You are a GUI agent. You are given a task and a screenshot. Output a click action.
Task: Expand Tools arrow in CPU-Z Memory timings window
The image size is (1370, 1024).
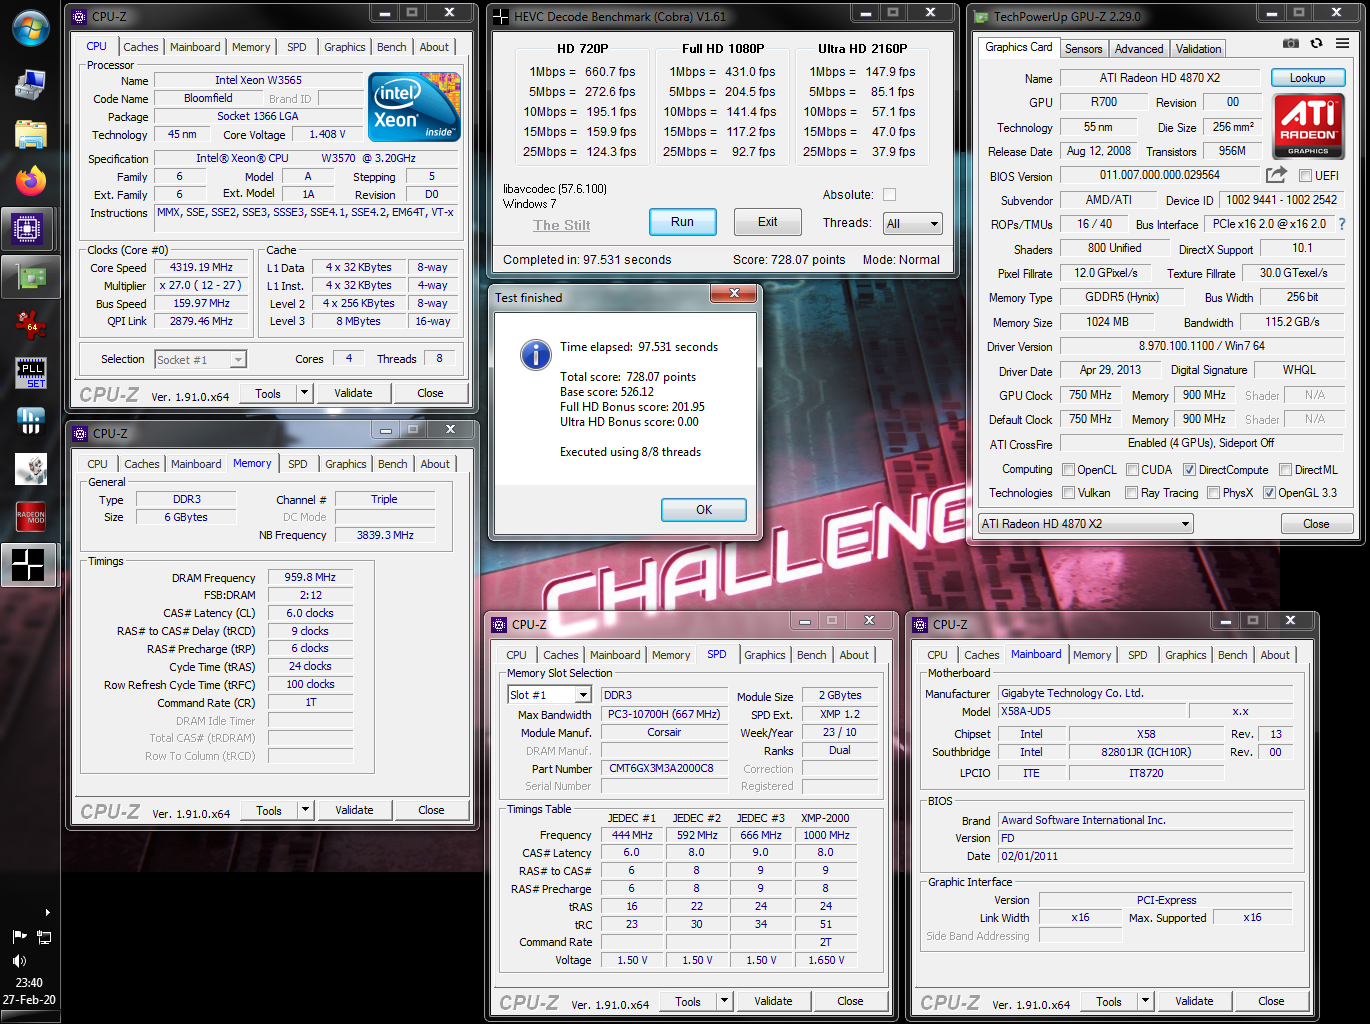point(305,810)
